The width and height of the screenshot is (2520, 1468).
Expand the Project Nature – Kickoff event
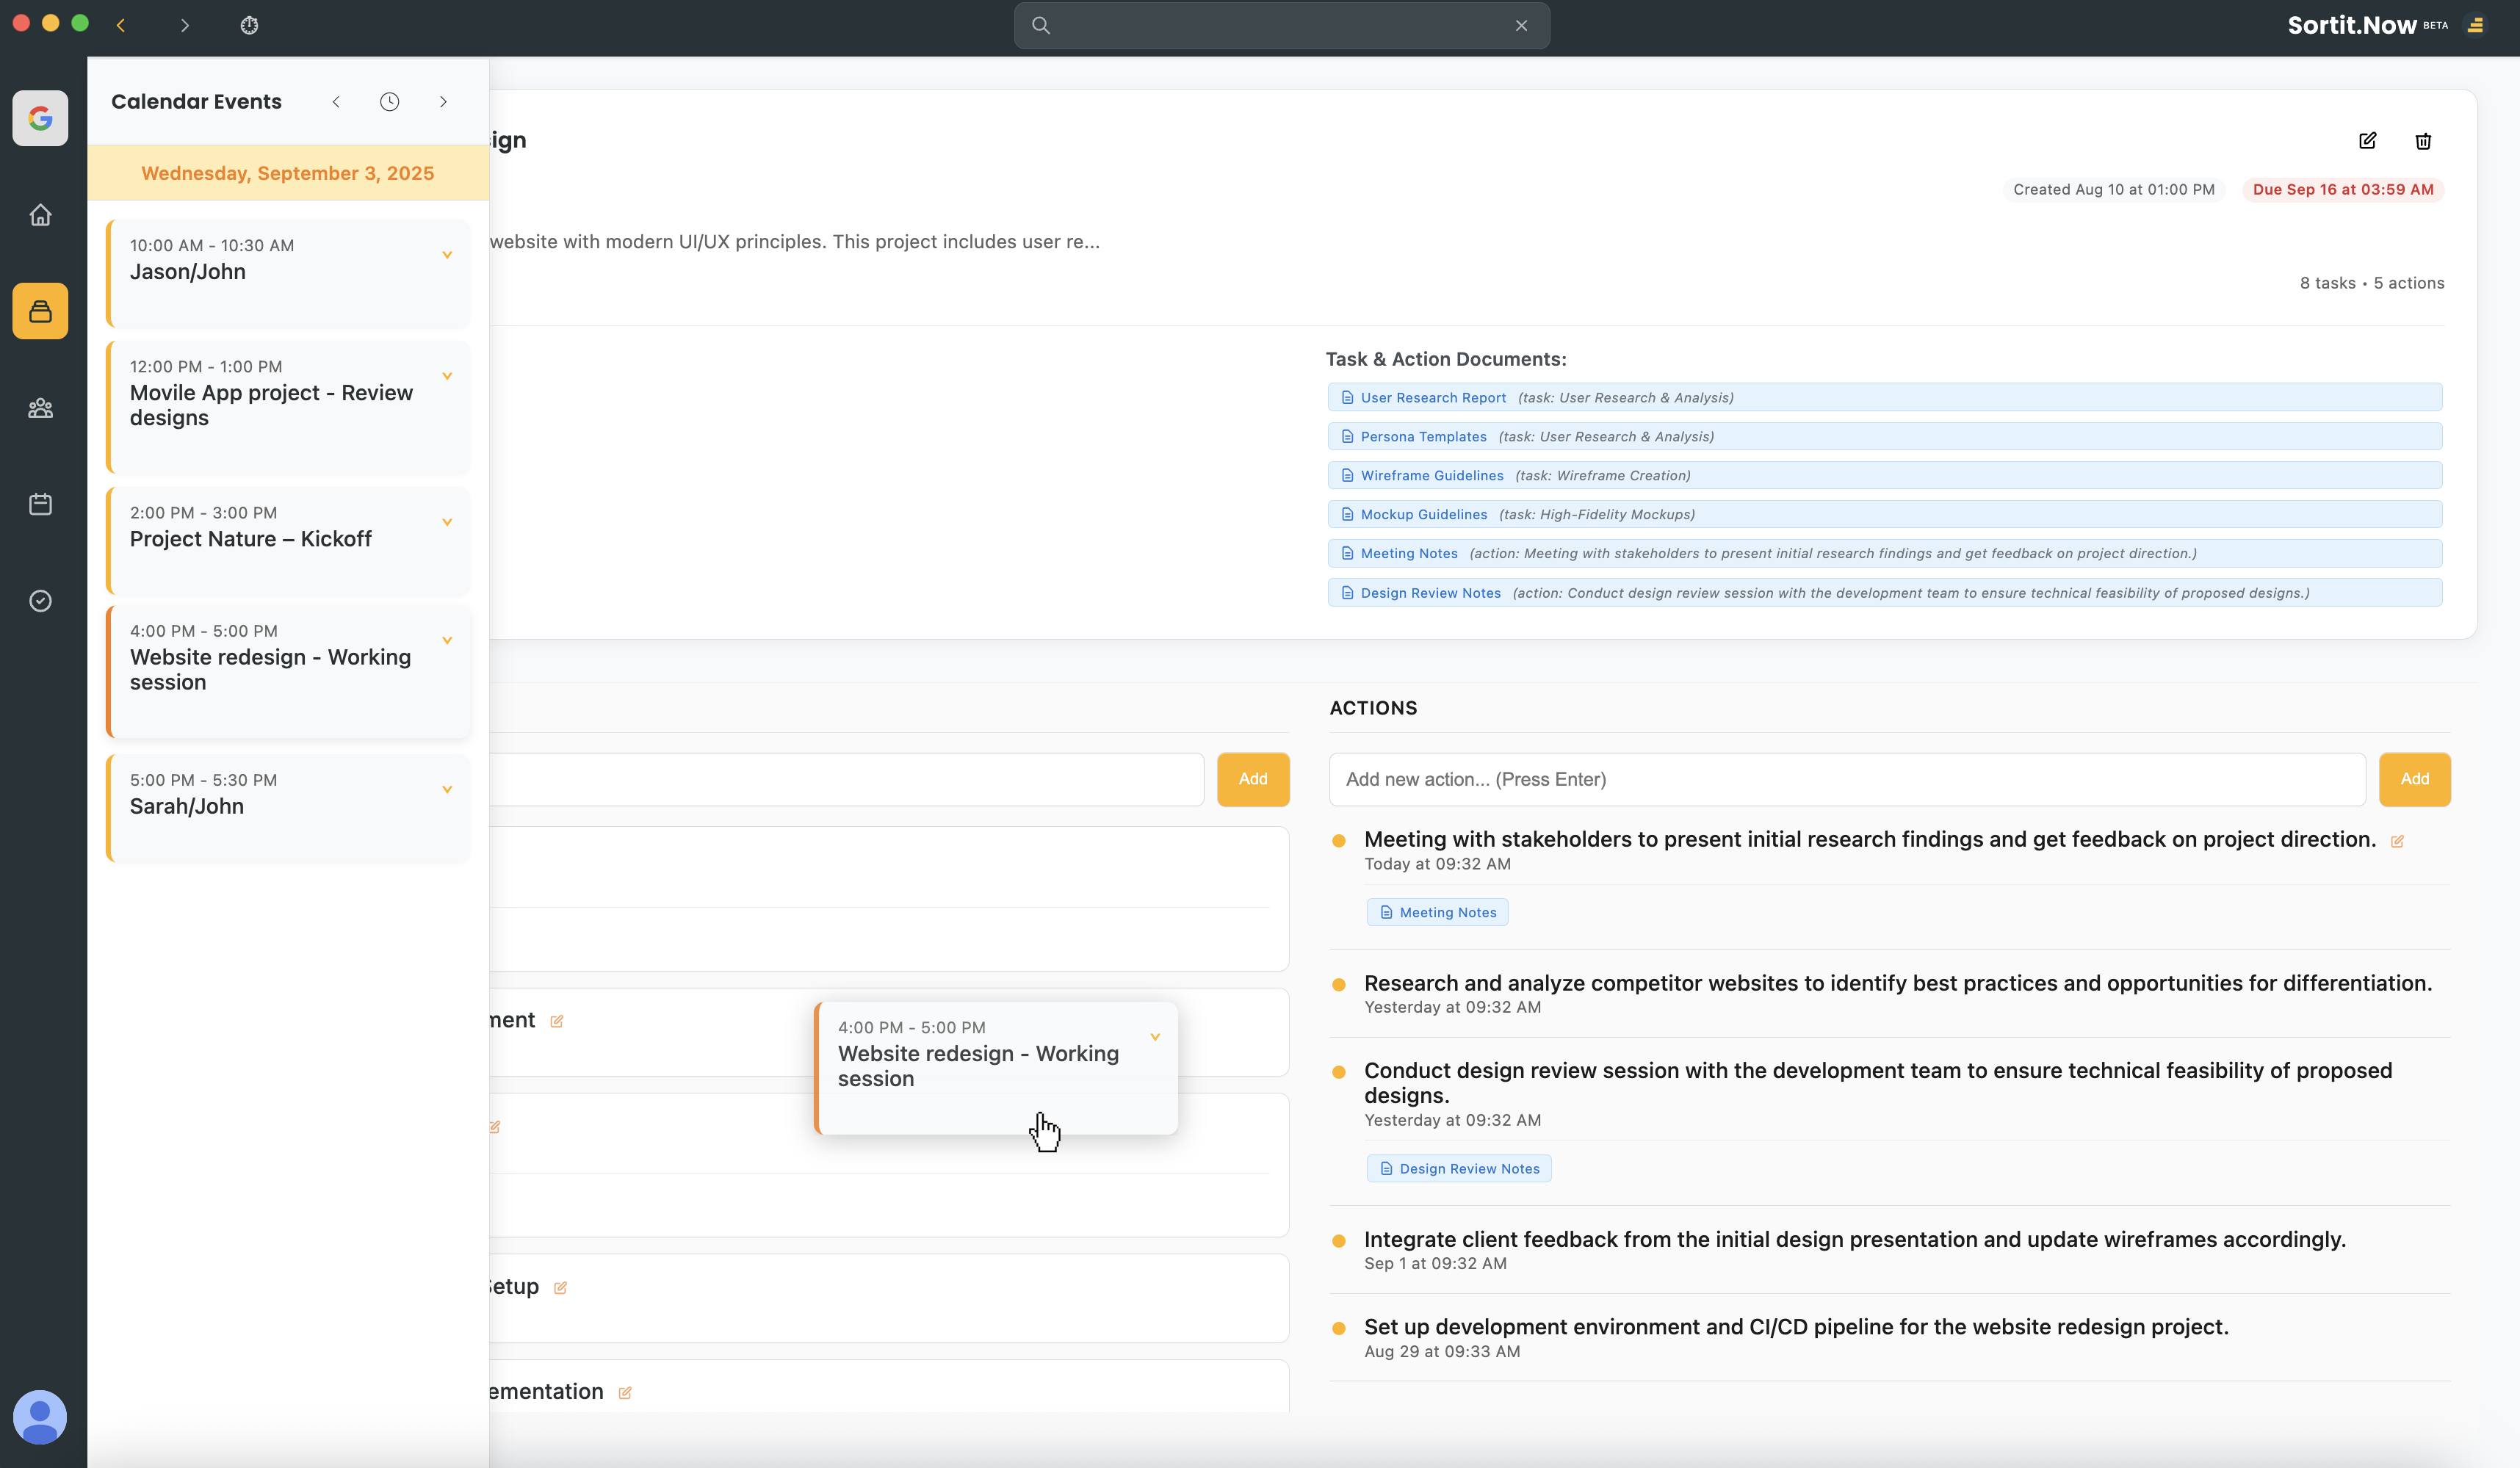click(x=447, y=522)
